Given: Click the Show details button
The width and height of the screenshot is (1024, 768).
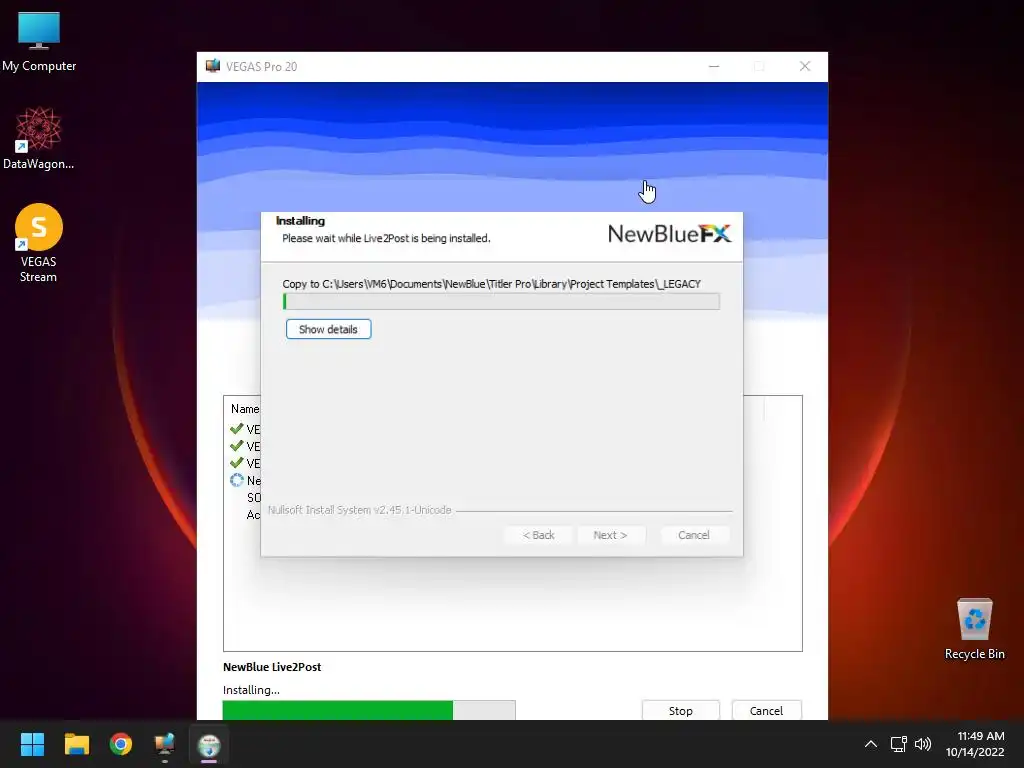Looking at the screenshot, I should click(328, 329).
